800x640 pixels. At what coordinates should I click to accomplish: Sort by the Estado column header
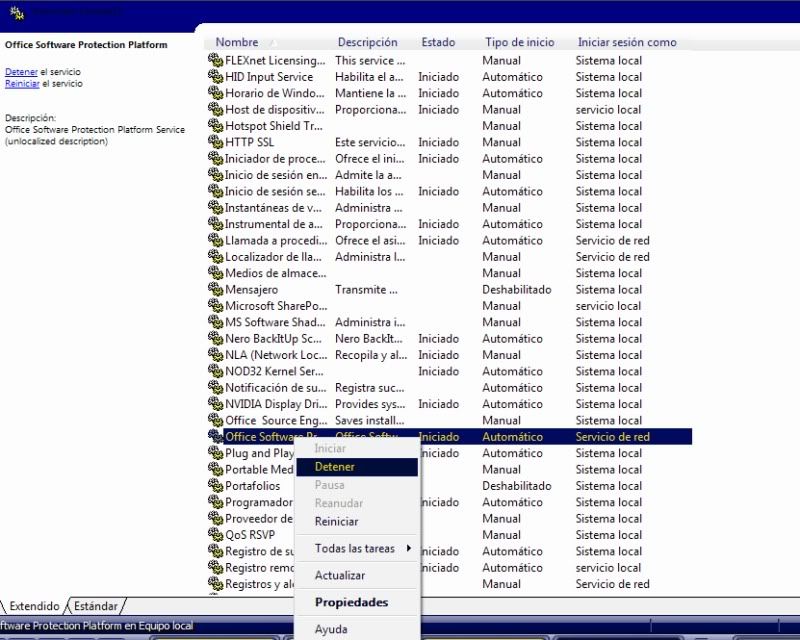pos(438,42)
